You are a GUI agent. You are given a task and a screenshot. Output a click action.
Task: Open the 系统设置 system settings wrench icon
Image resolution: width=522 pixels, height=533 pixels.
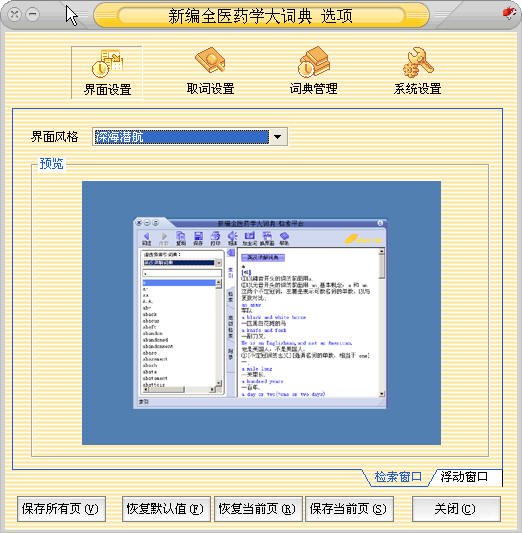click(x=417, y=72)
